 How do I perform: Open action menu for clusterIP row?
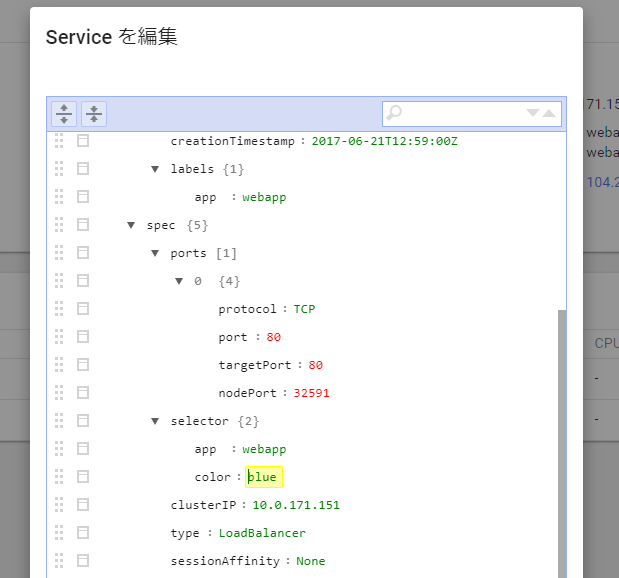(83, 505)
